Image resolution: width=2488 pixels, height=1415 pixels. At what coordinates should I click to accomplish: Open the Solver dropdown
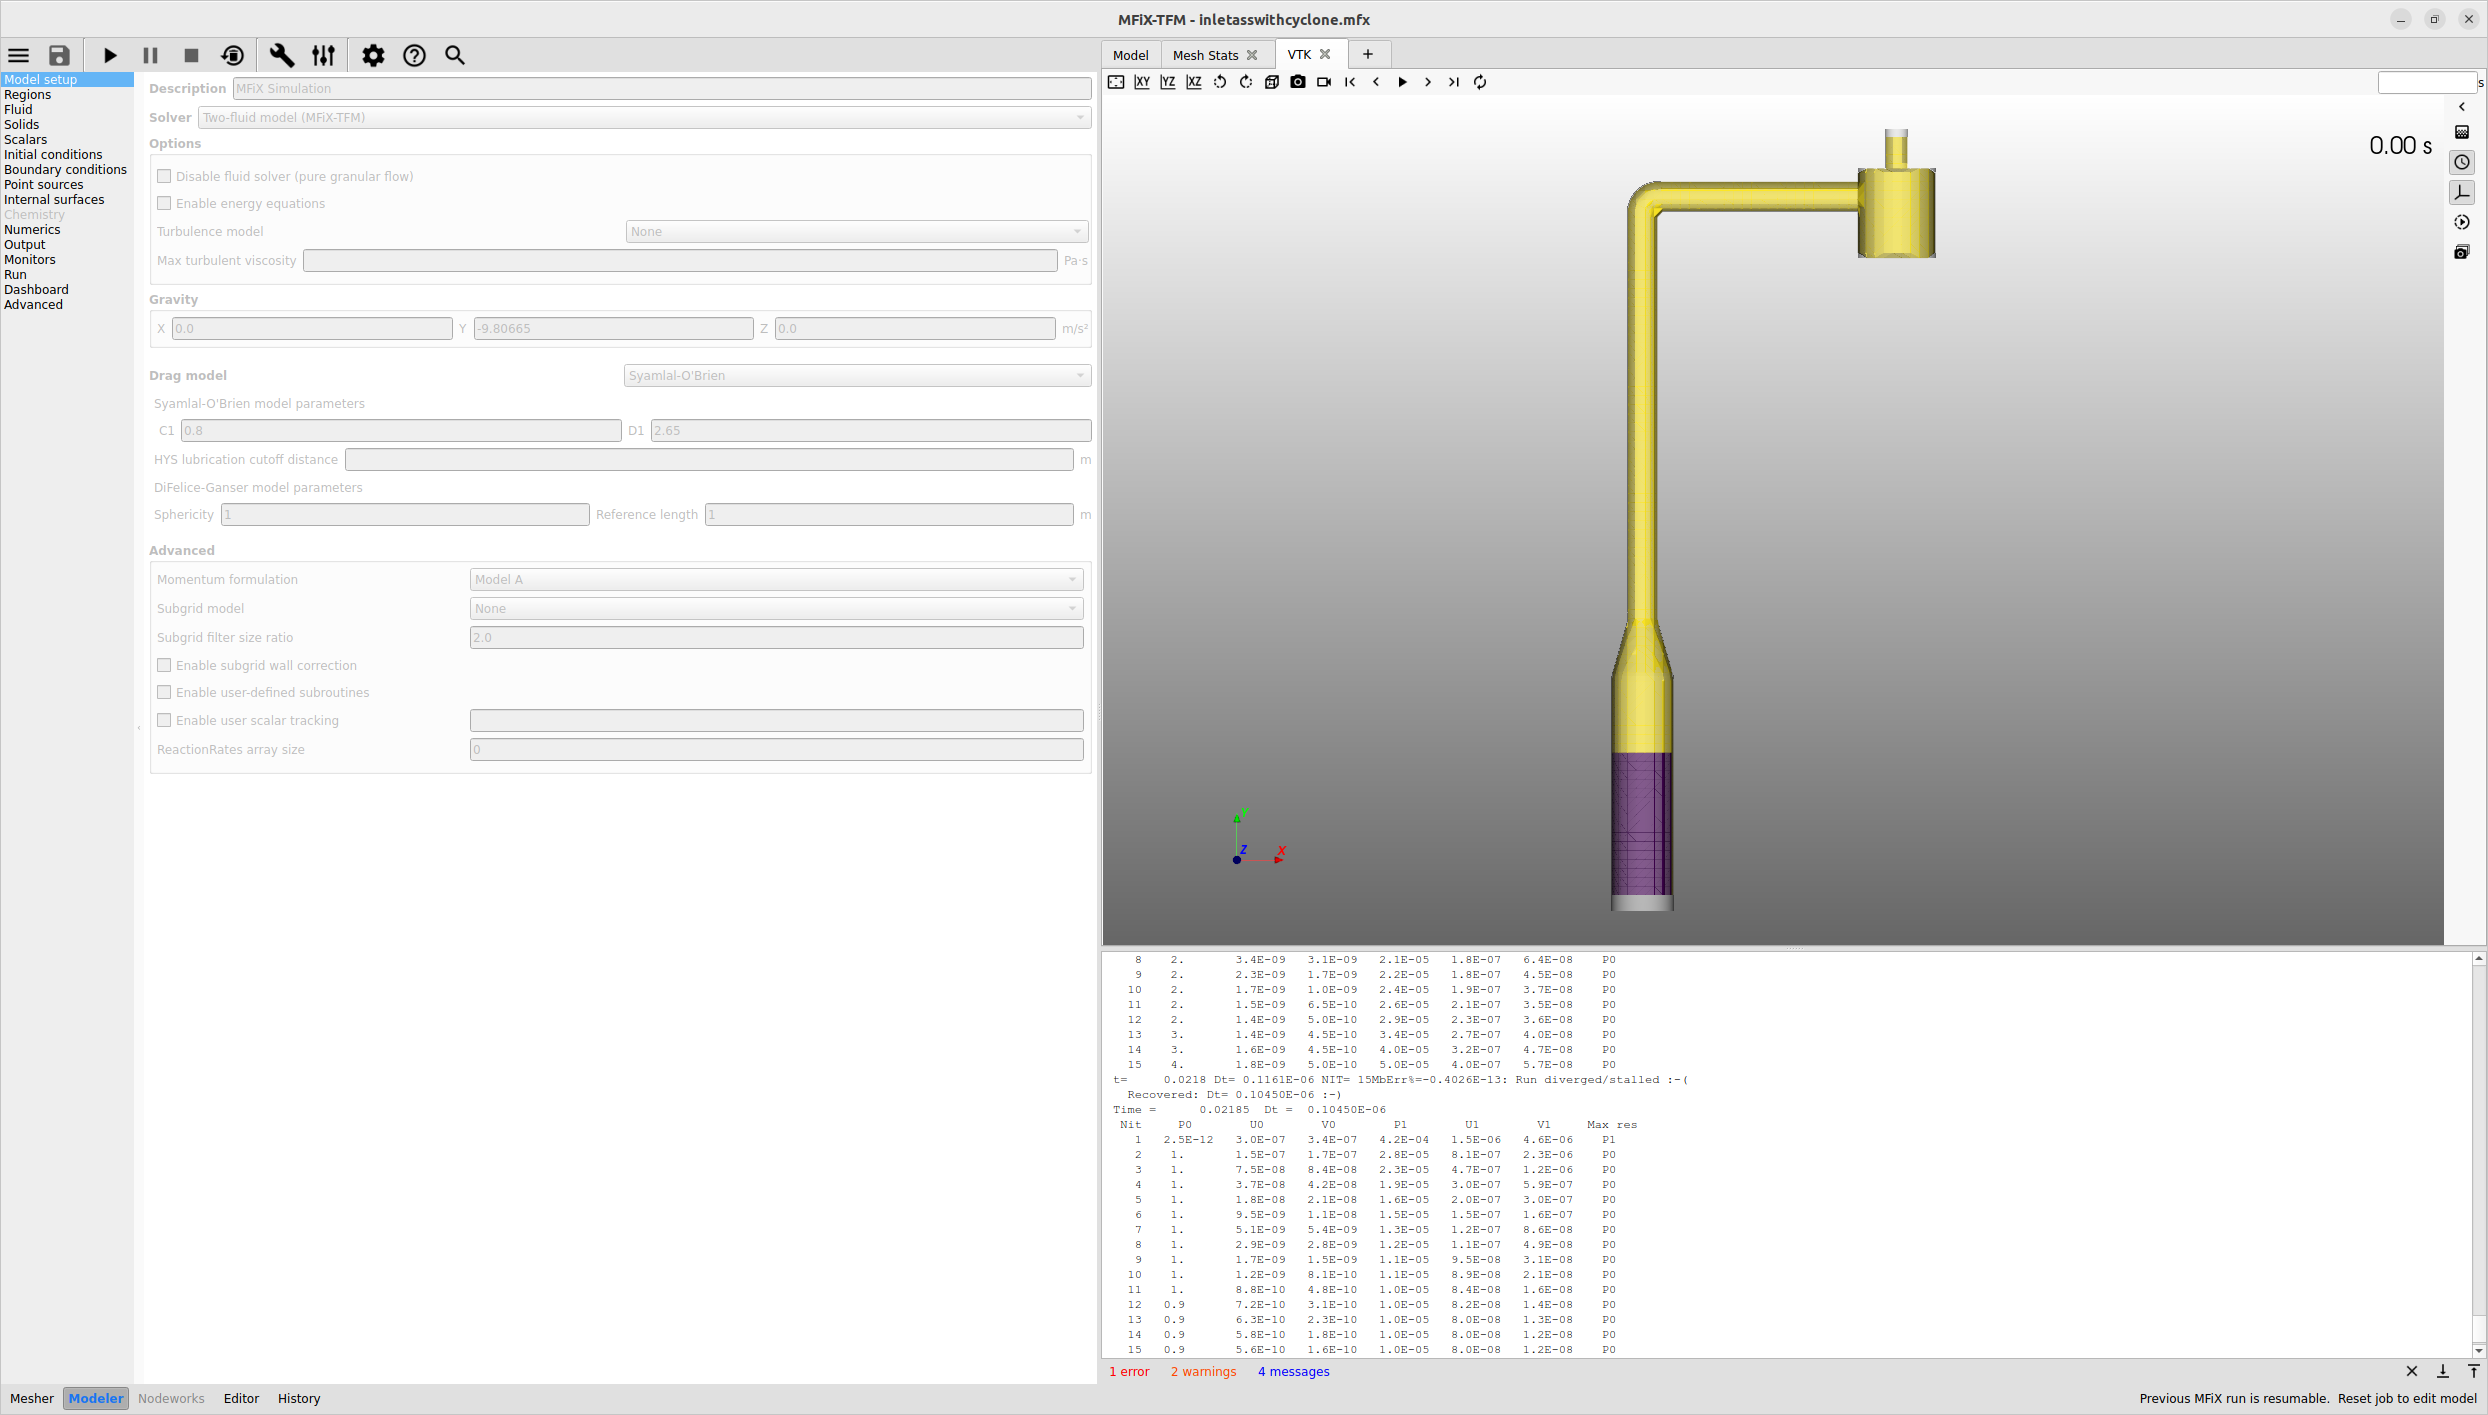[x=643, y=117]
